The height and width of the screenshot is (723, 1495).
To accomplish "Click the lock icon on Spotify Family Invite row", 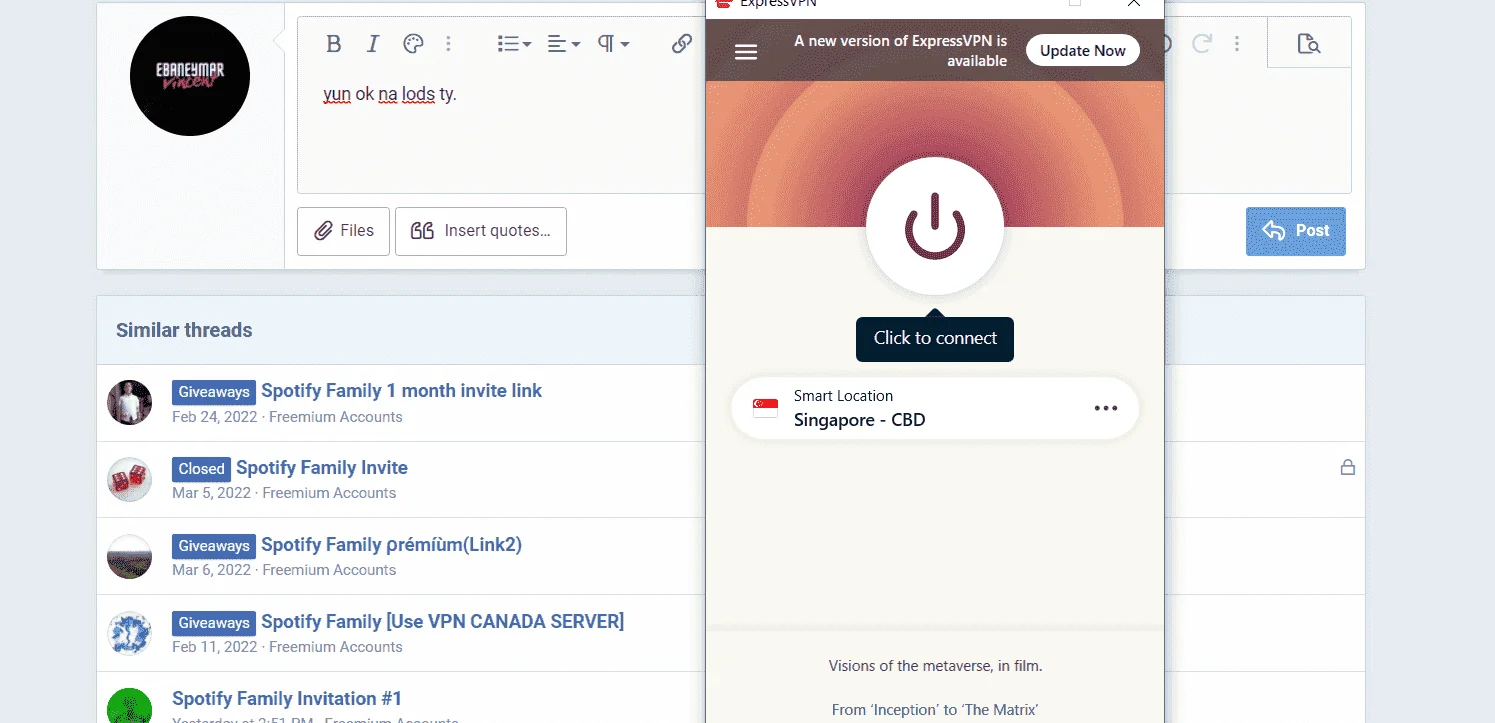I will tap(1347, 467).
